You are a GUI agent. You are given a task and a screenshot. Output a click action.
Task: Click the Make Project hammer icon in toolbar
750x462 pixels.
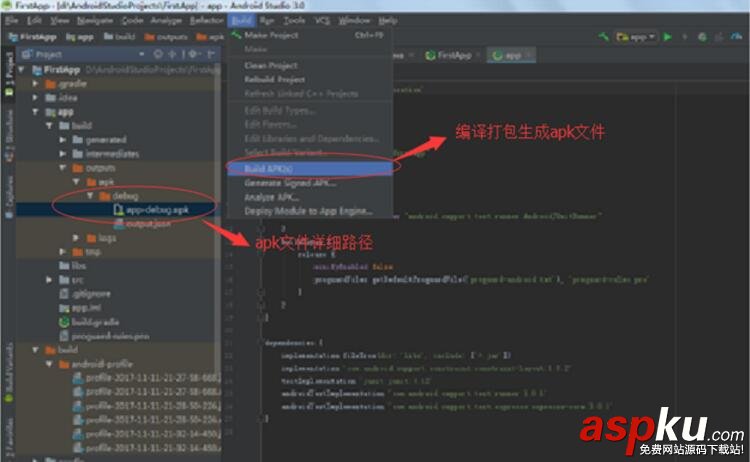tap(604, 37)
